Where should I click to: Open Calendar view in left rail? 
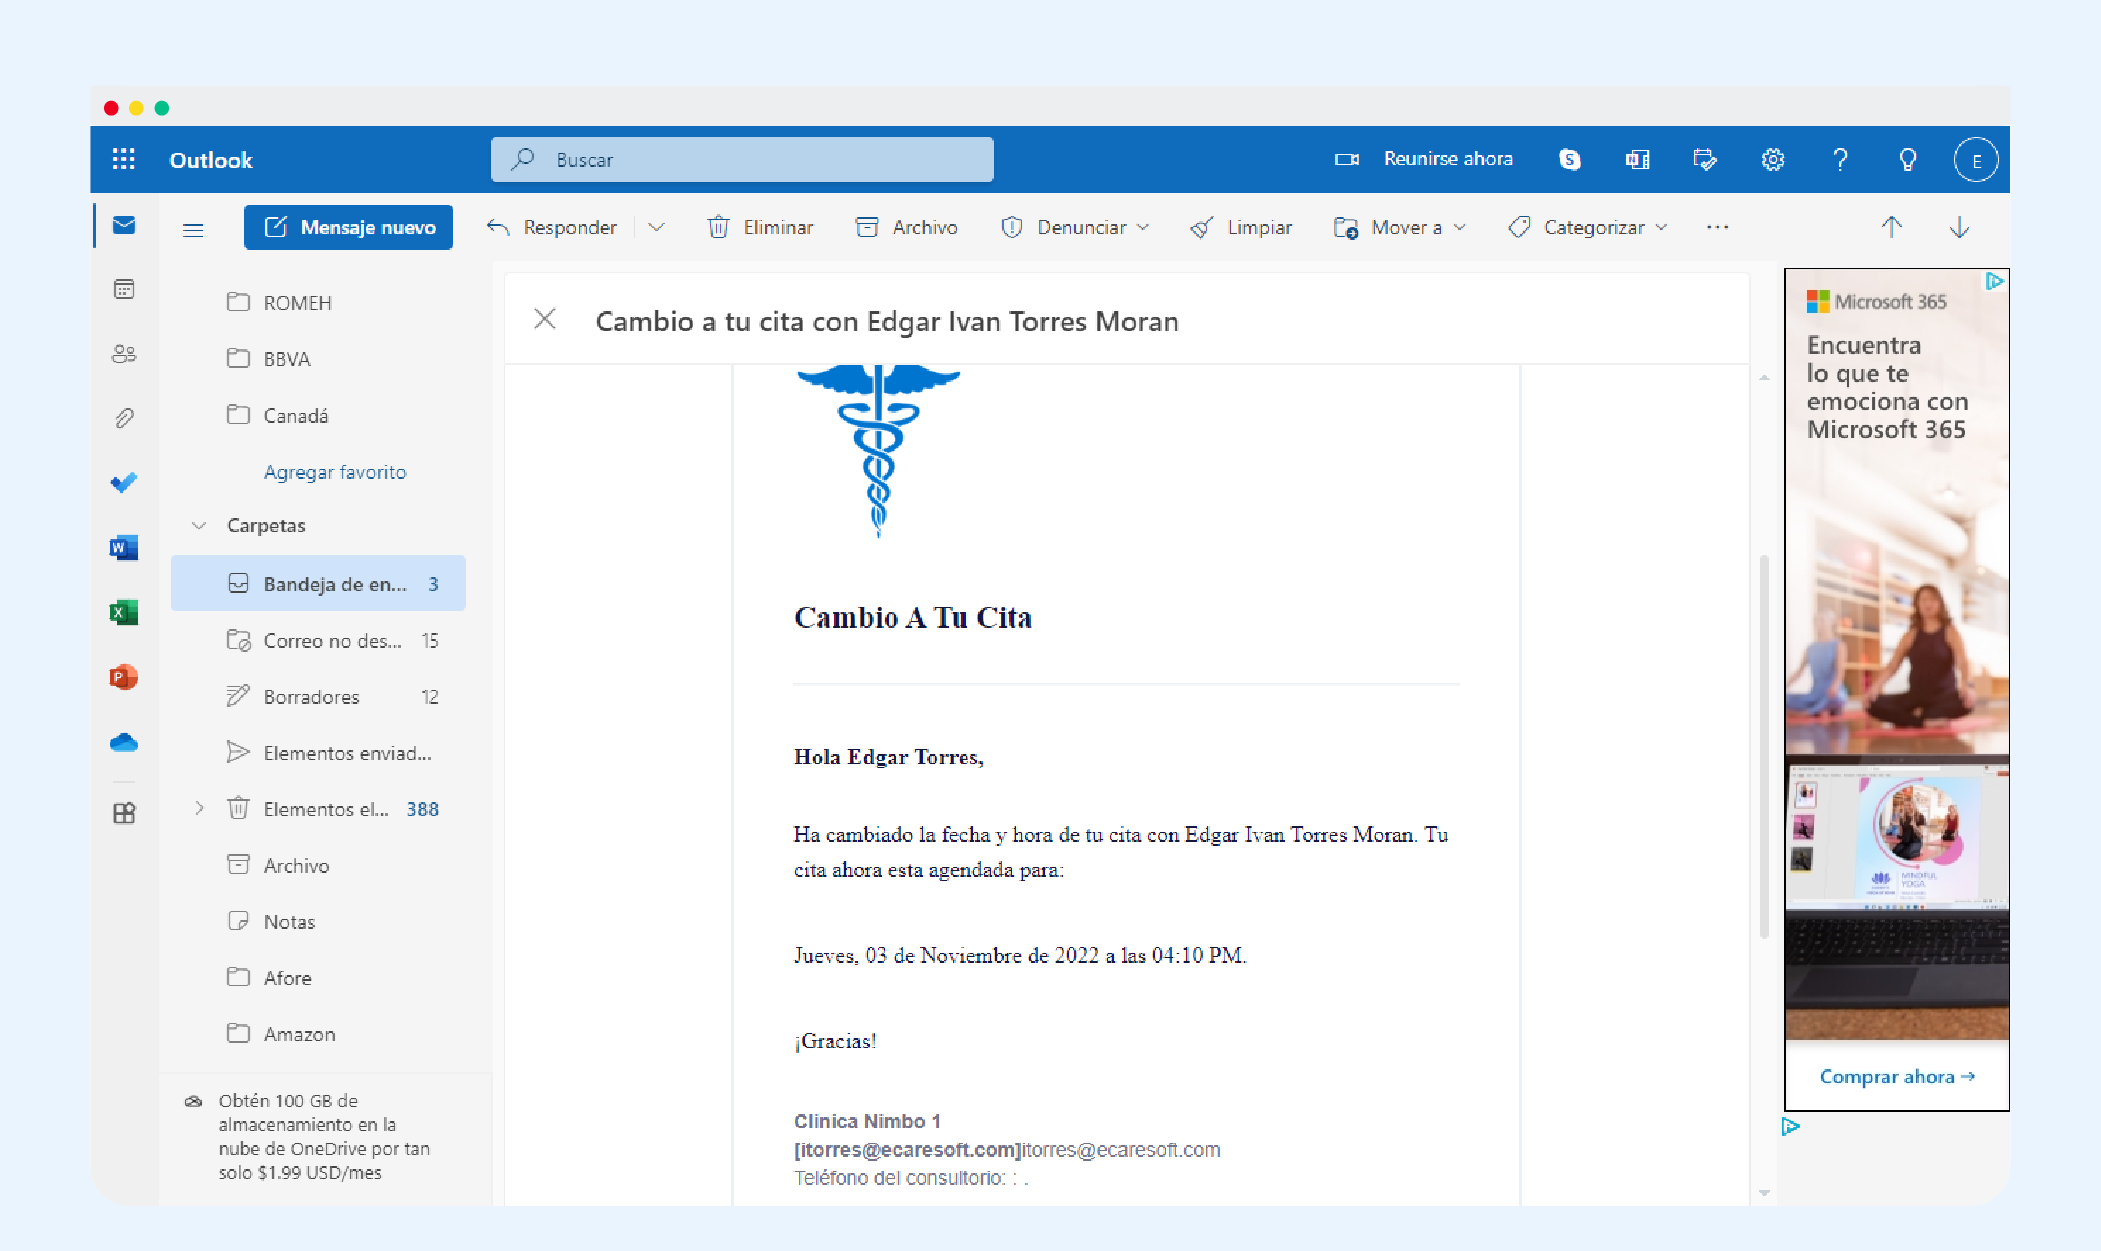click(123, 290)
